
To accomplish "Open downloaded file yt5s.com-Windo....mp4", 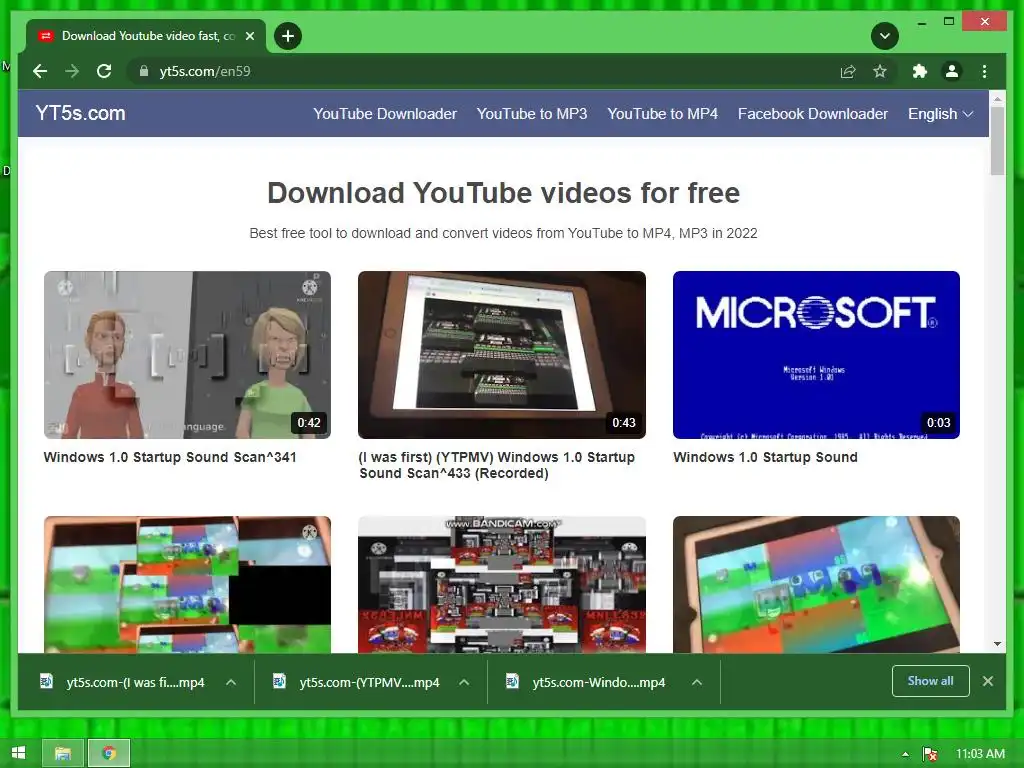I will [586, 682].
